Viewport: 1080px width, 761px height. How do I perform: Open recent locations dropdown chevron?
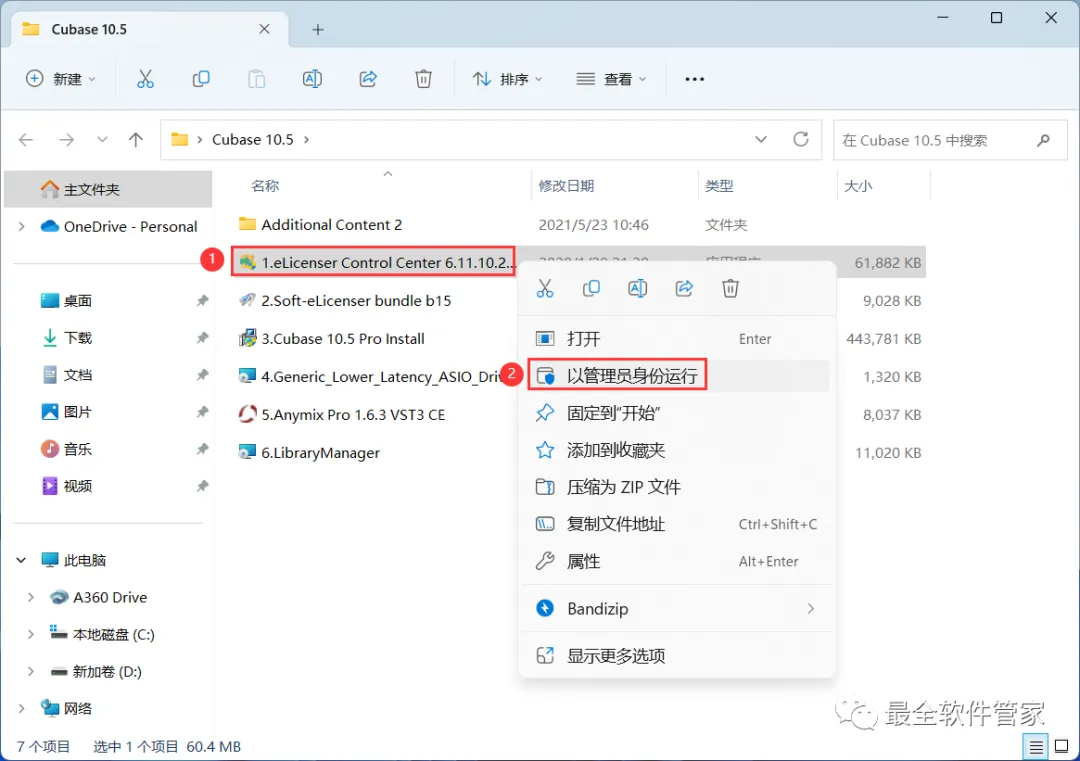pos(102,140)
